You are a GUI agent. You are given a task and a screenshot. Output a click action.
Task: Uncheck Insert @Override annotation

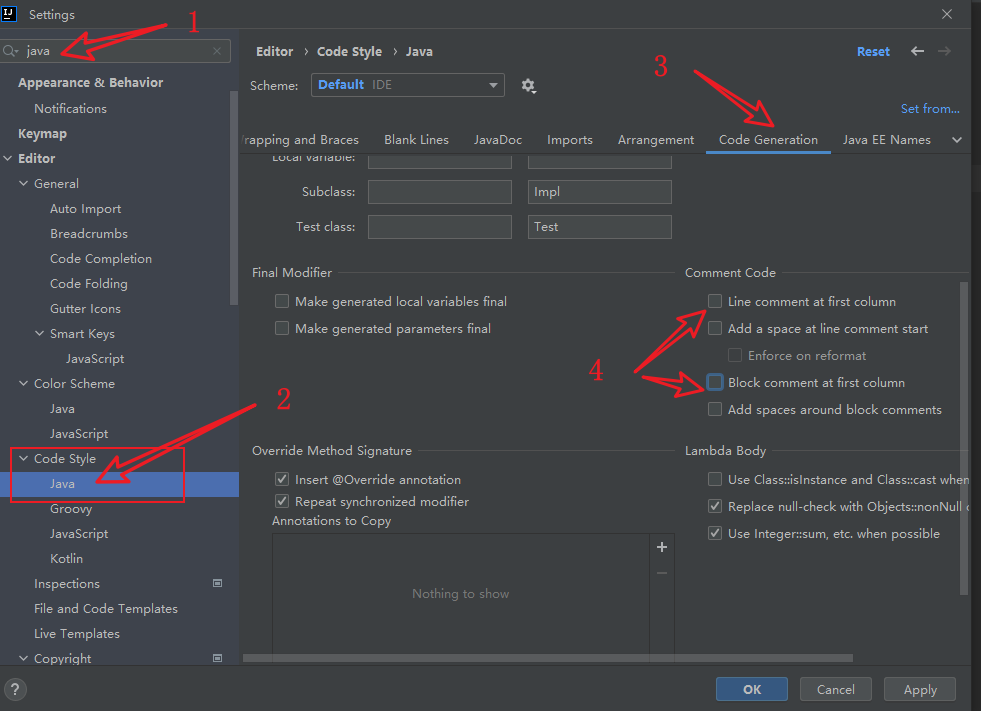(282, 479)
